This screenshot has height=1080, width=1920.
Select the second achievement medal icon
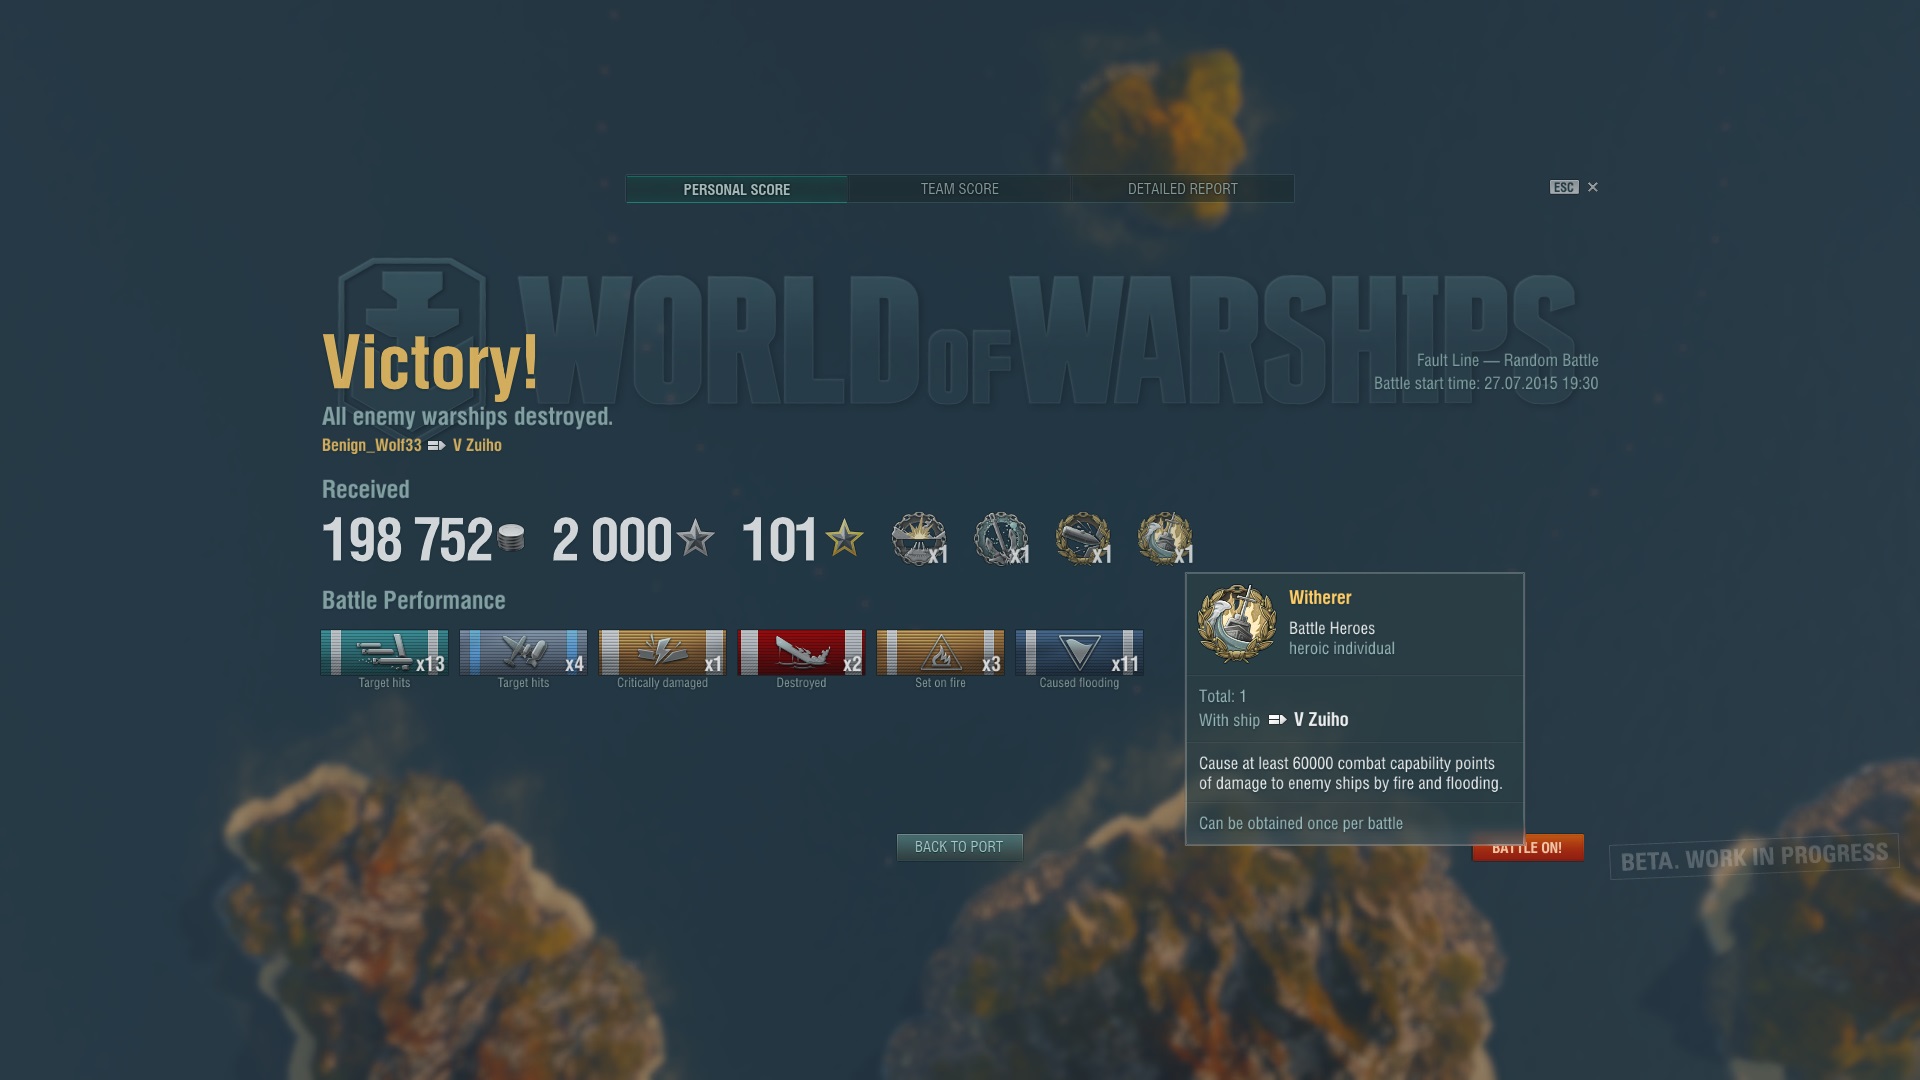[1001, 539]
